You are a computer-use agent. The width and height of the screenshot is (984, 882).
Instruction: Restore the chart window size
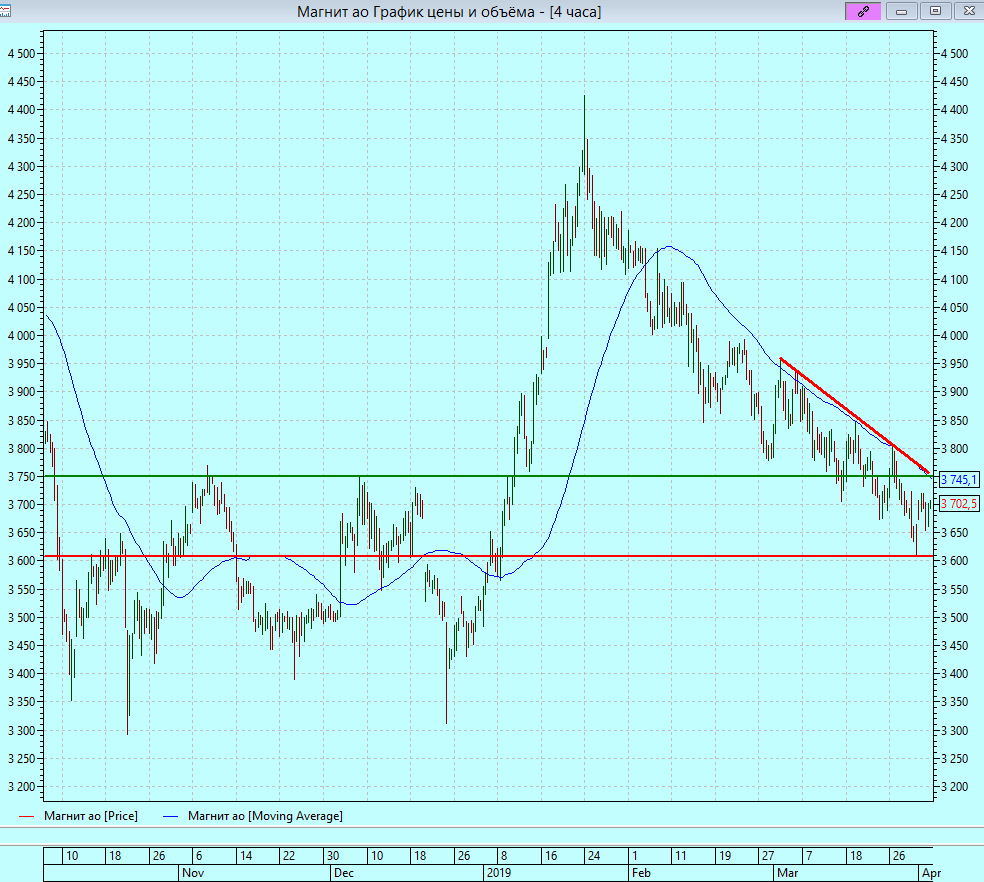(935, 11)
